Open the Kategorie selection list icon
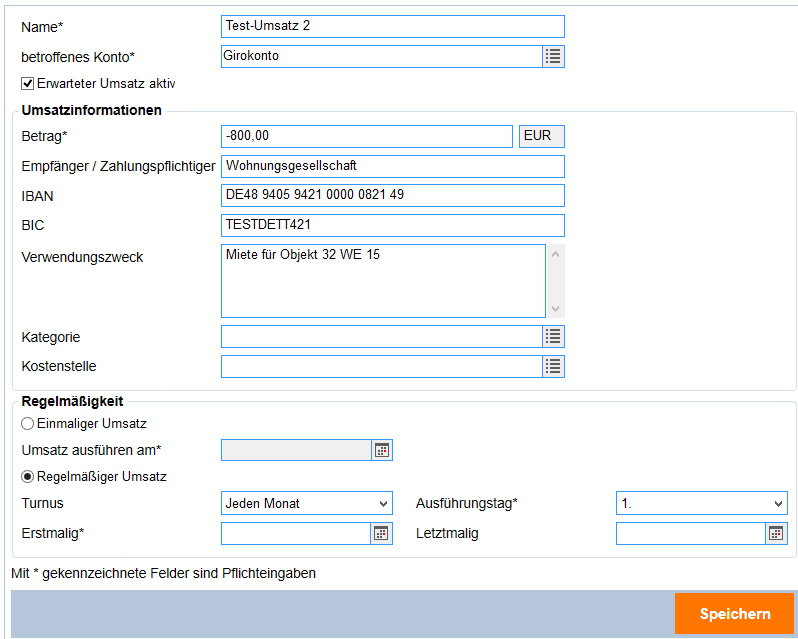The height and width of the screenshot is (639, 798). point(553,336)
